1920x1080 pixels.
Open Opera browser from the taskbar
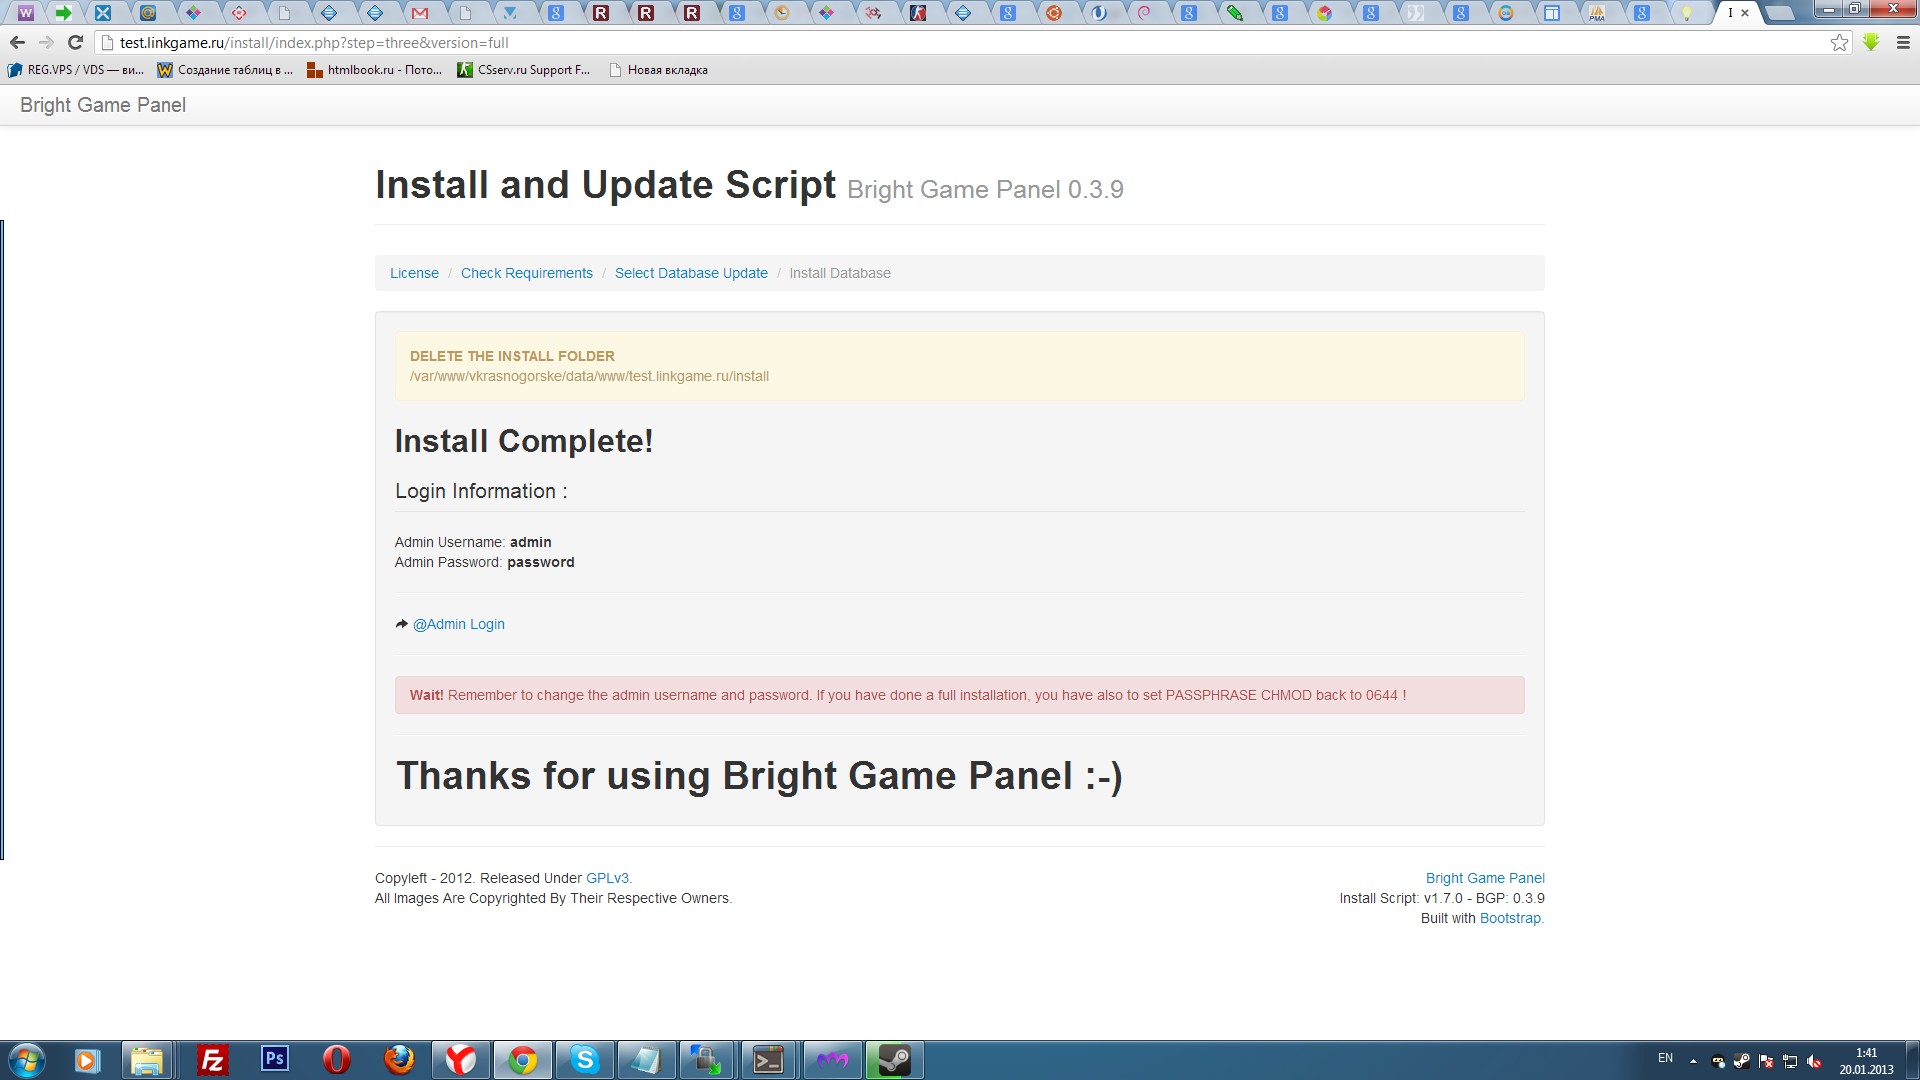point(336,1060)
